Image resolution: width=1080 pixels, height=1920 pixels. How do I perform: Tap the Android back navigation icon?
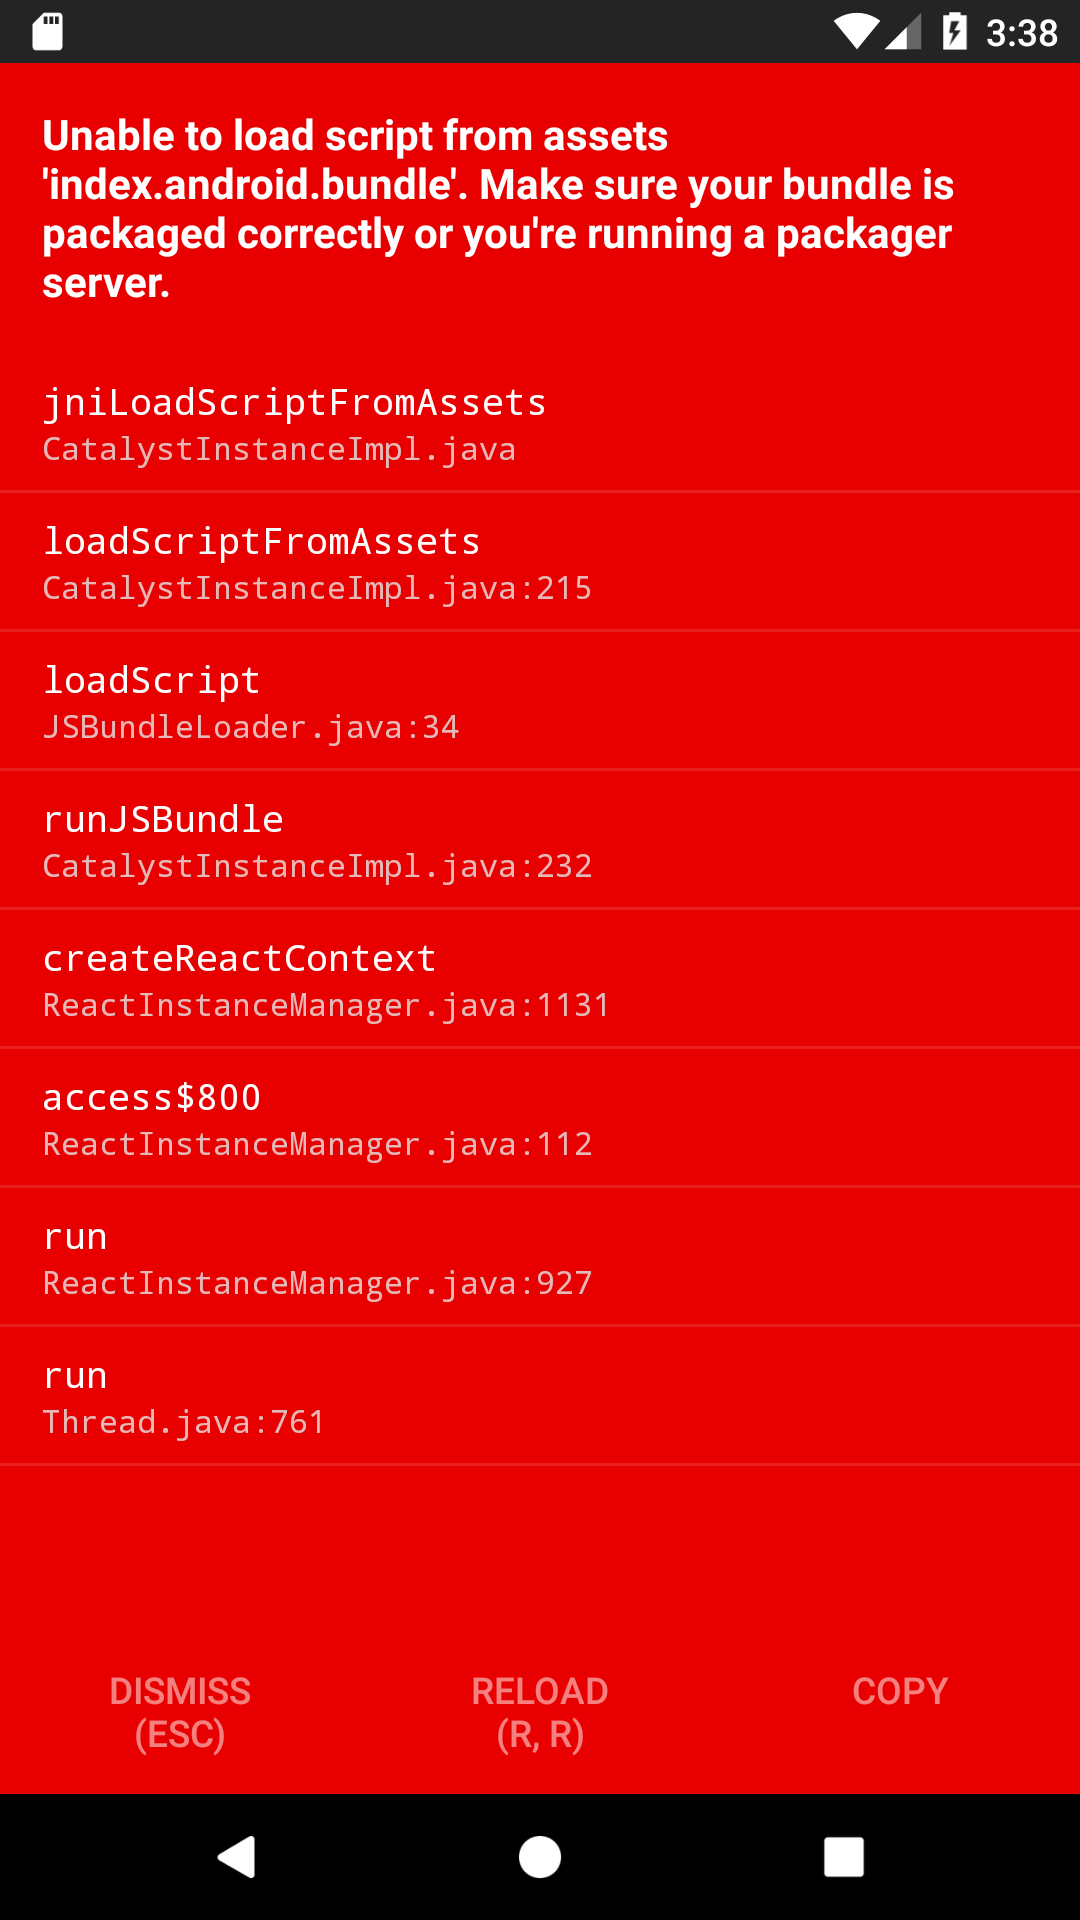click(x=237, y=1857)
